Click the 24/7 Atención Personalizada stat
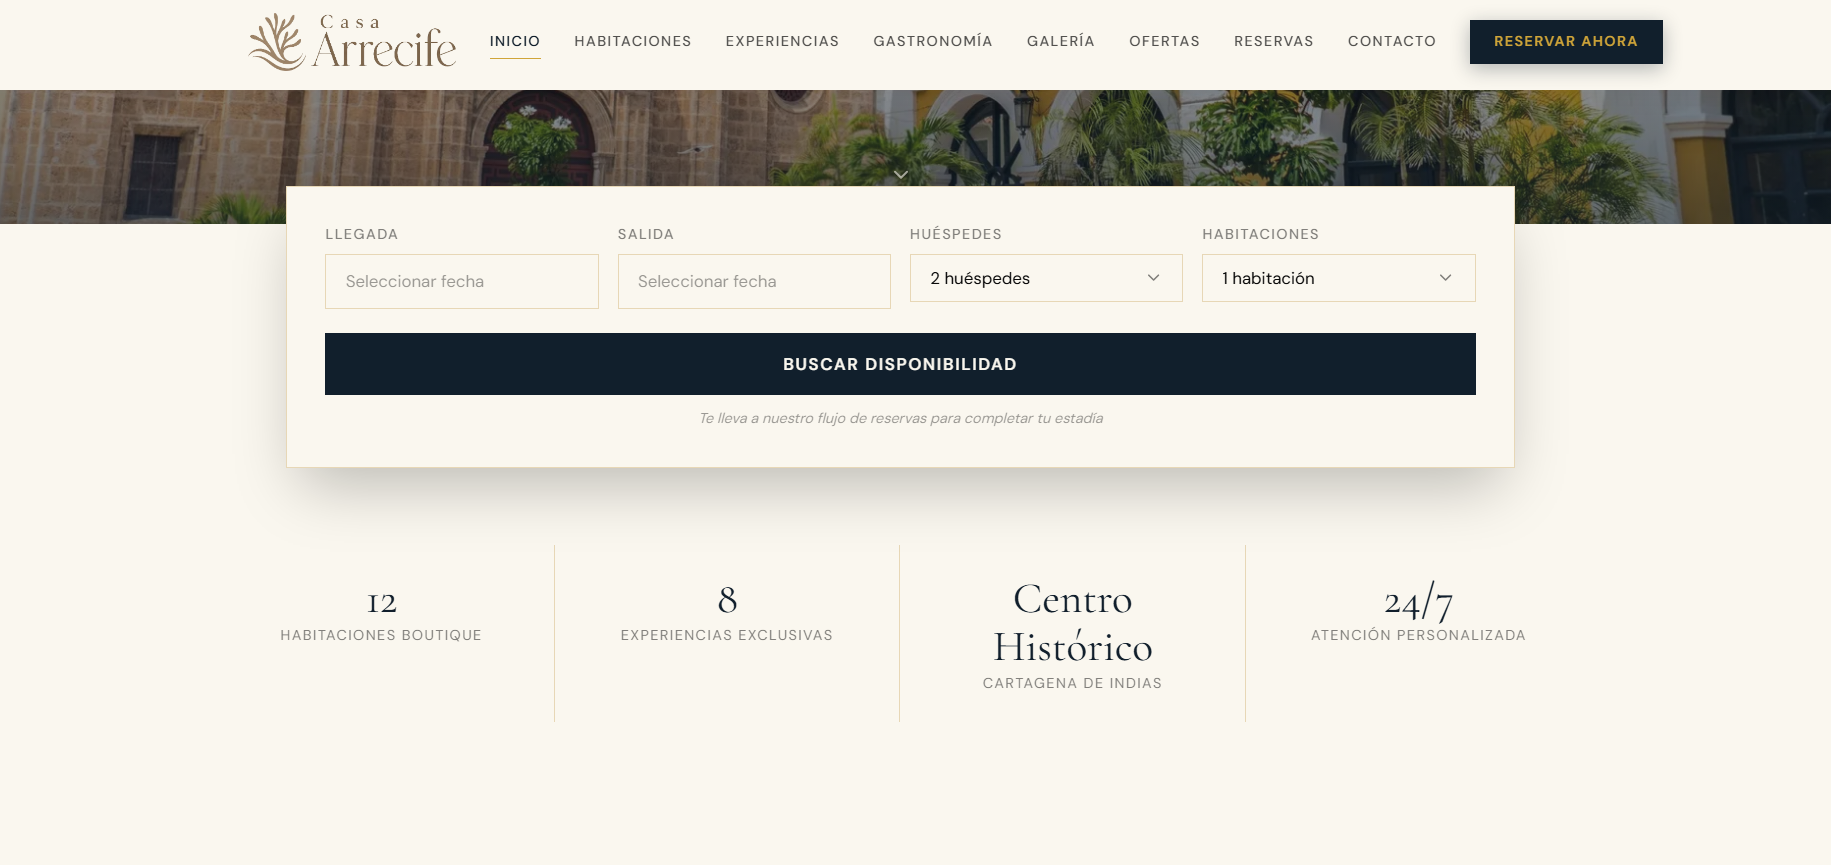1831x865 pixels. point(1418,612)
